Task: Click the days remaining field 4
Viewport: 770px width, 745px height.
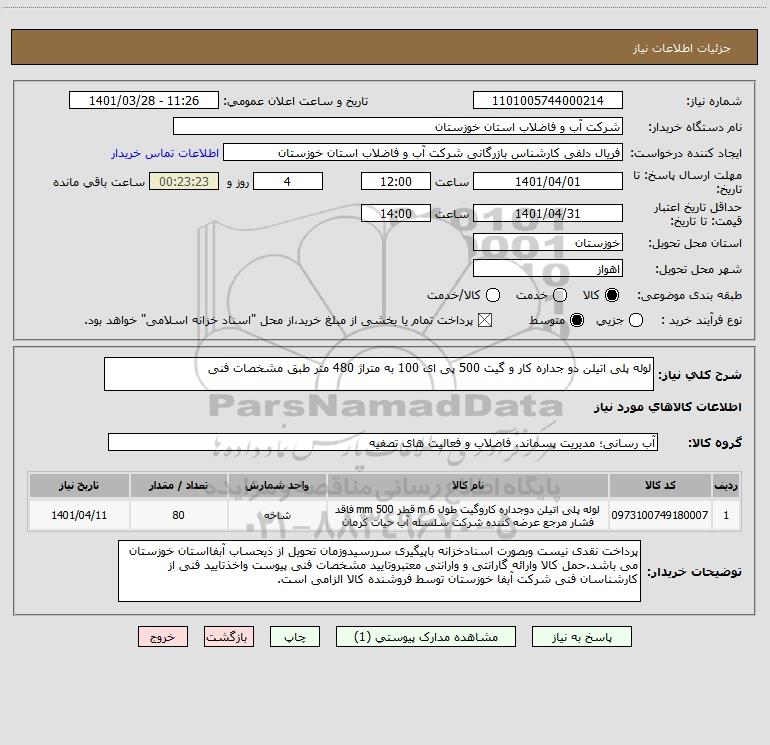Action: click(x=288, y=181)
